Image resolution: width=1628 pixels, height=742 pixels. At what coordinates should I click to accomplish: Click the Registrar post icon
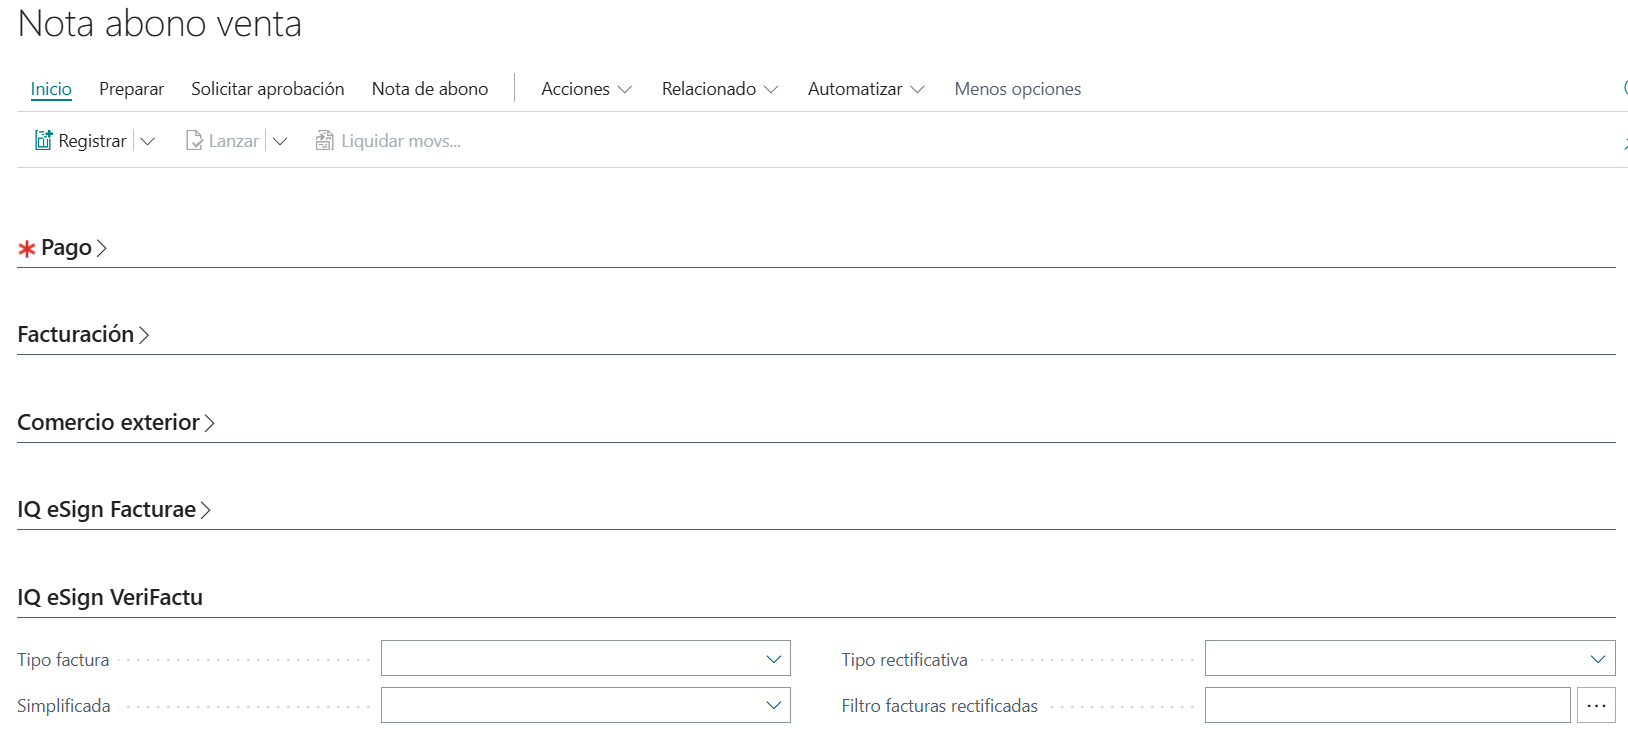point(43,141)
